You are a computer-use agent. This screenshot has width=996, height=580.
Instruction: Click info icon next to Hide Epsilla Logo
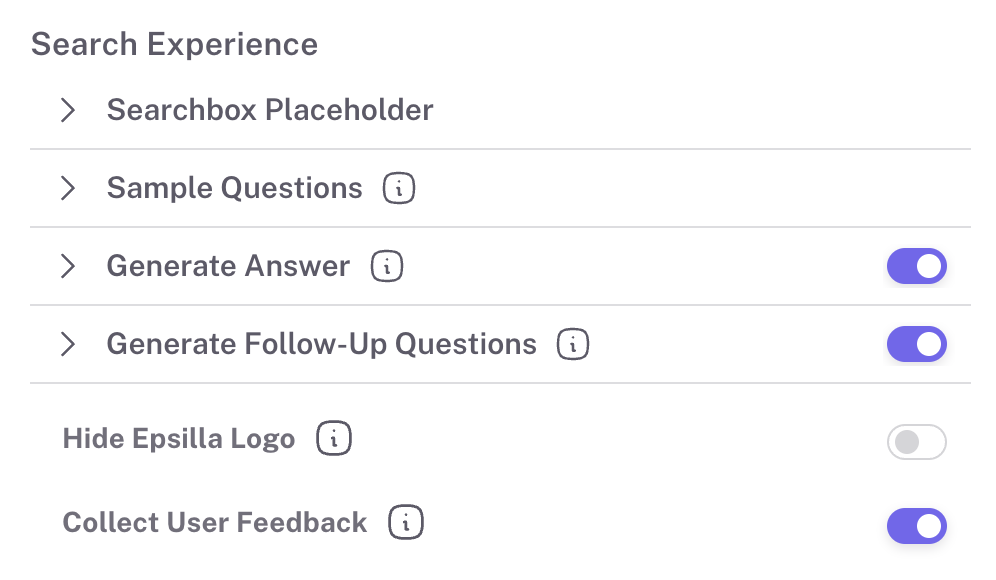coord(332,438)
